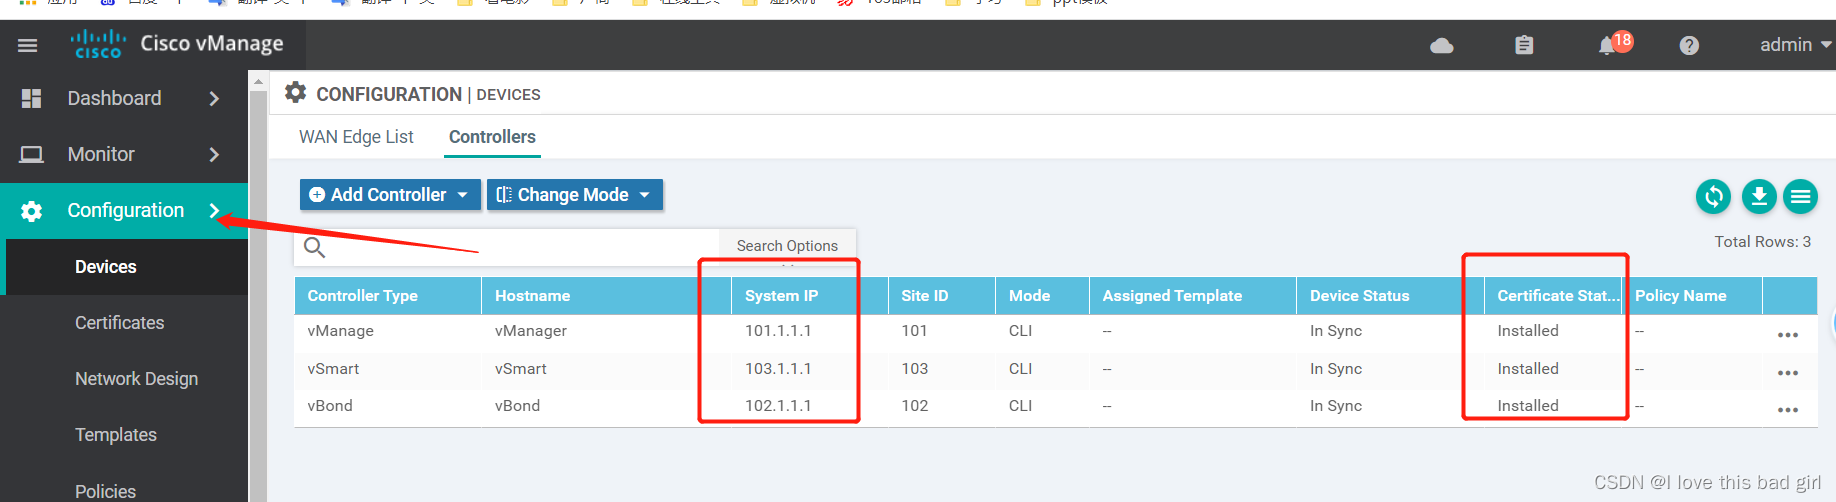
Task: Click the CONFIGURATION page title gear icon
Action: 295,93
